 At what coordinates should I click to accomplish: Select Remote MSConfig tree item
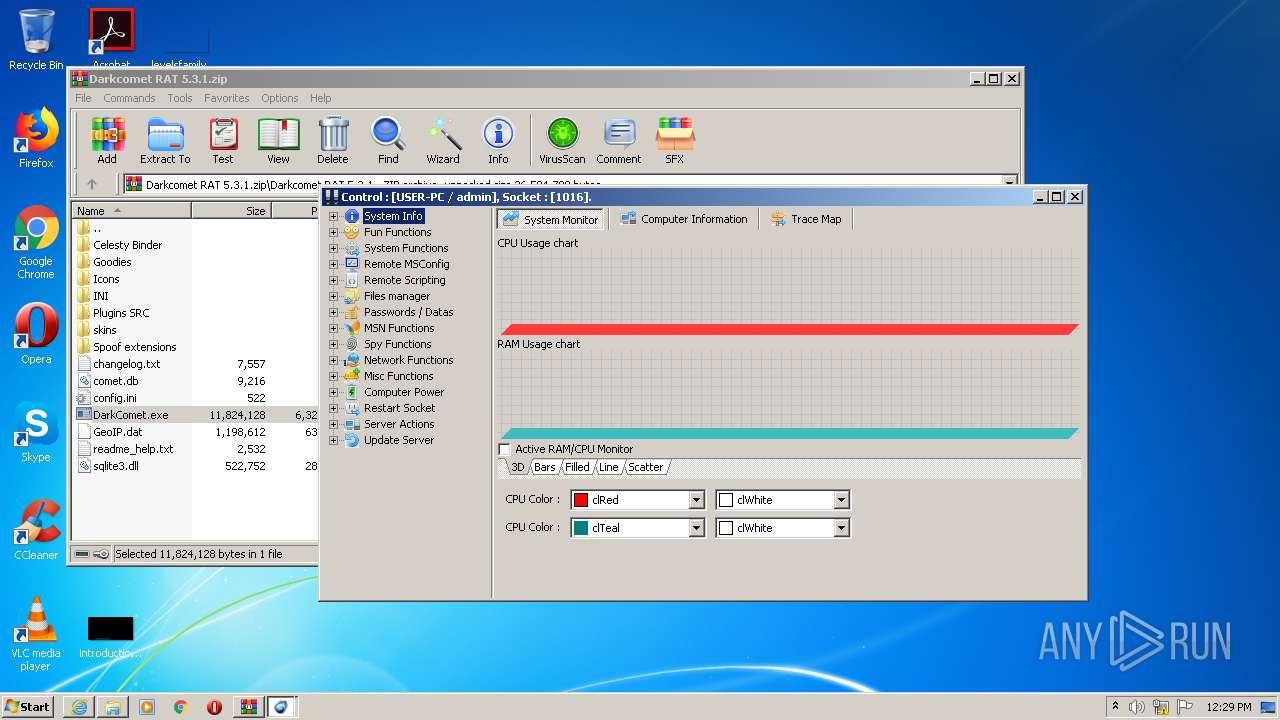pyautogui.click(x=406, y=264)
